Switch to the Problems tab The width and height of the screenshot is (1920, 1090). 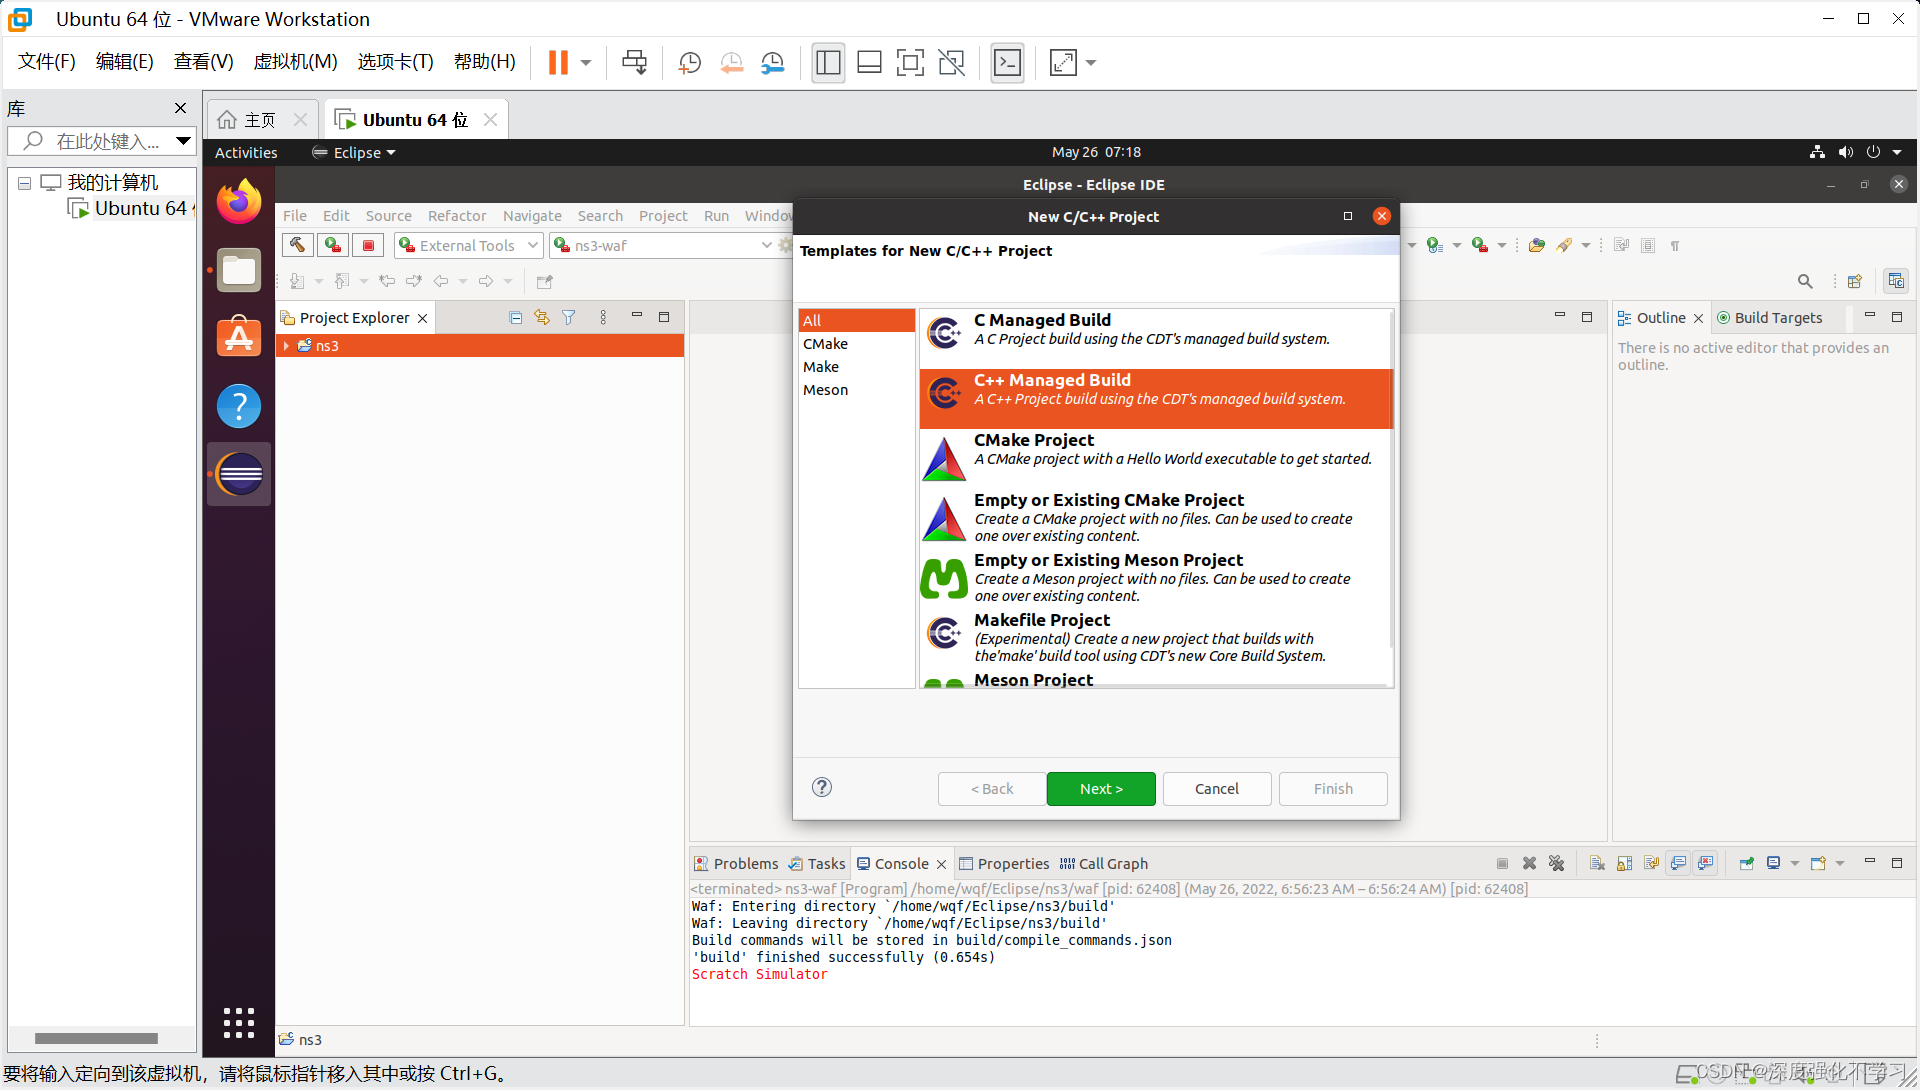pos(736,864)
